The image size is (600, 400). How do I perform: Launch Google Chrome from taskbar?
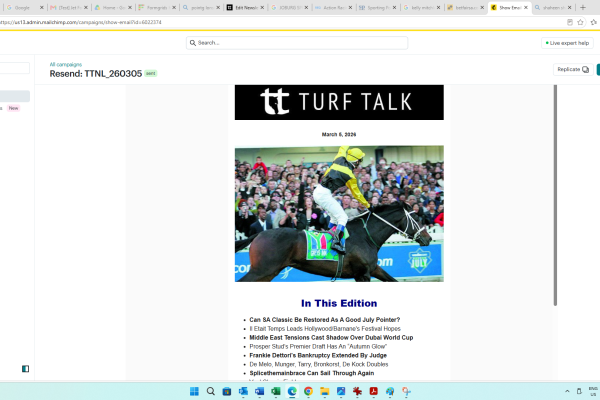point(308,391)
